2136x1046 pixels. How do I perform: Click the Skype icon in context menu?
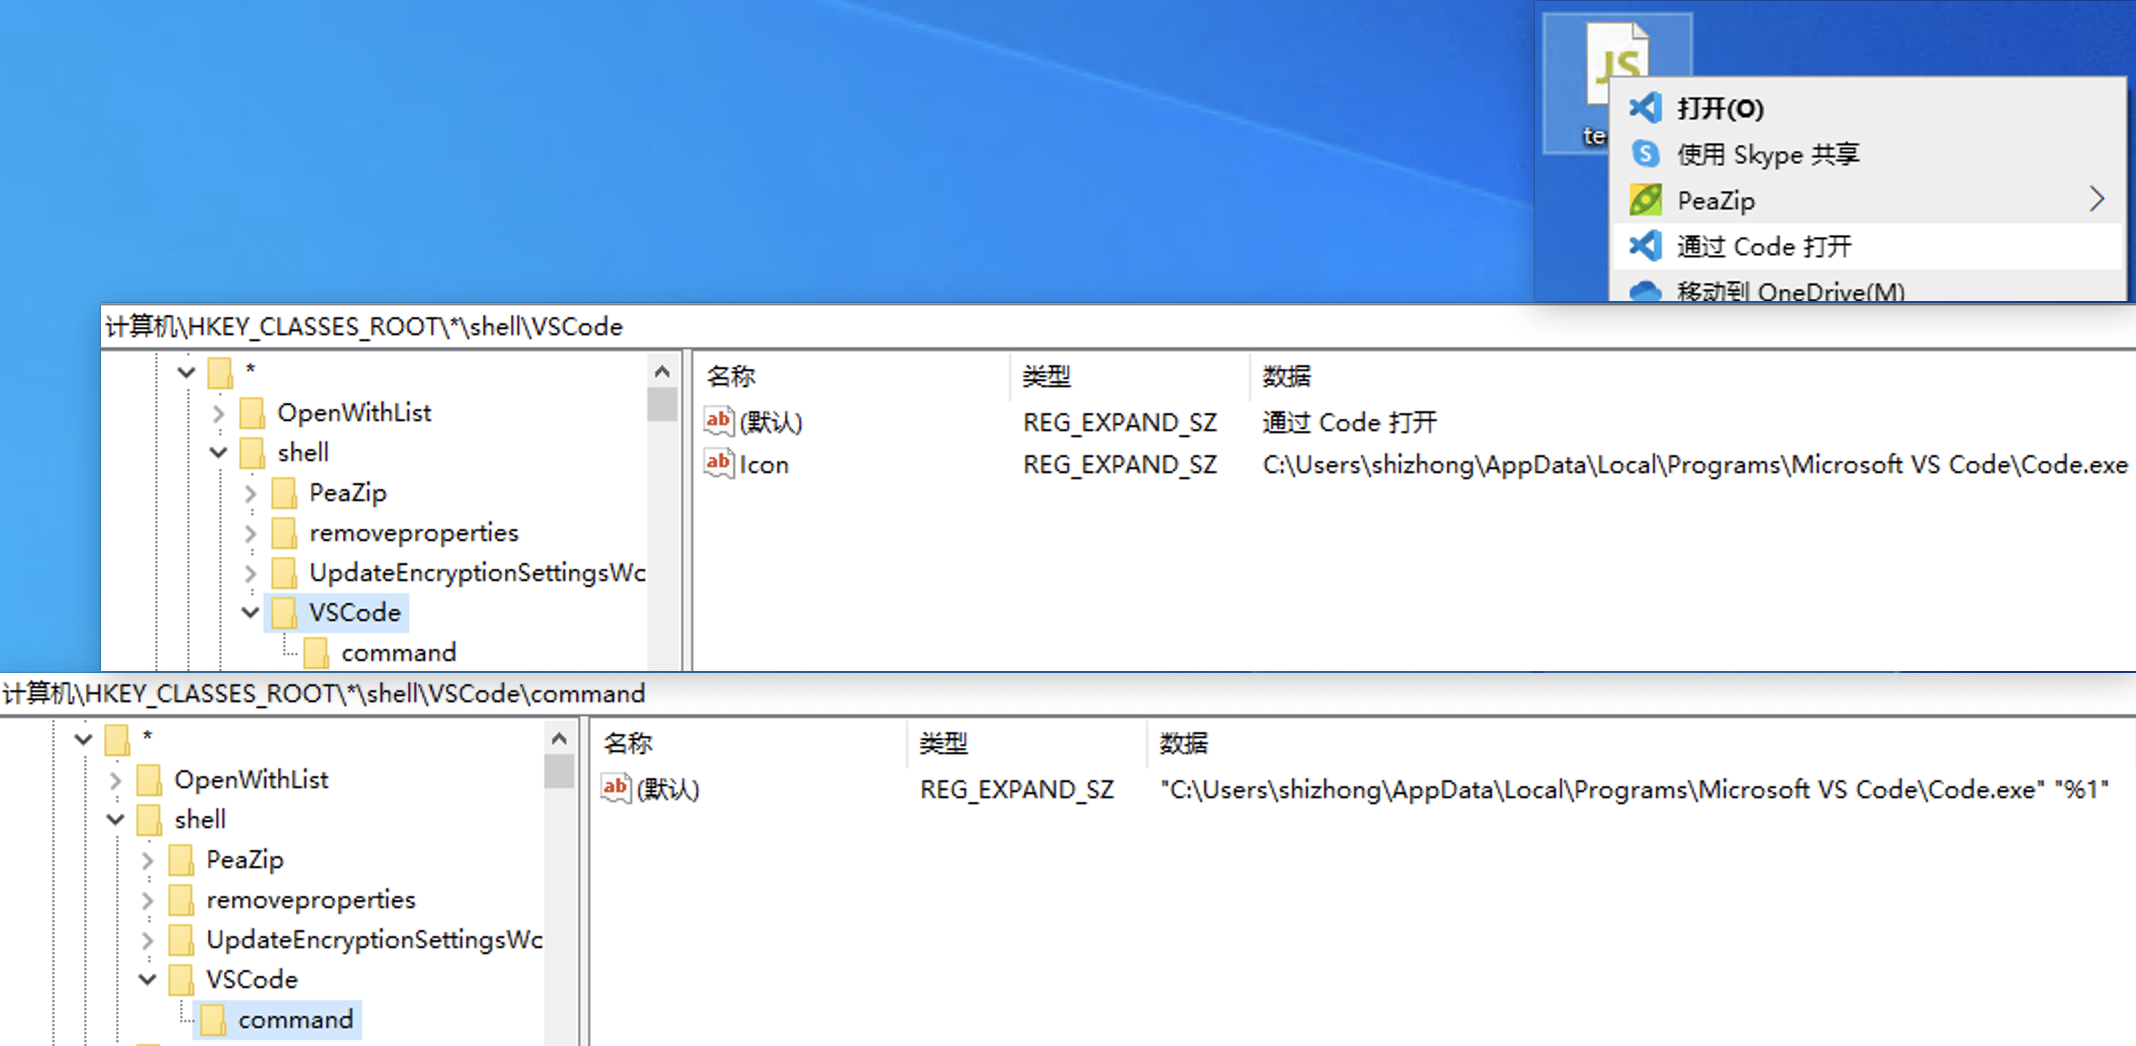[x=1645, y=154]
